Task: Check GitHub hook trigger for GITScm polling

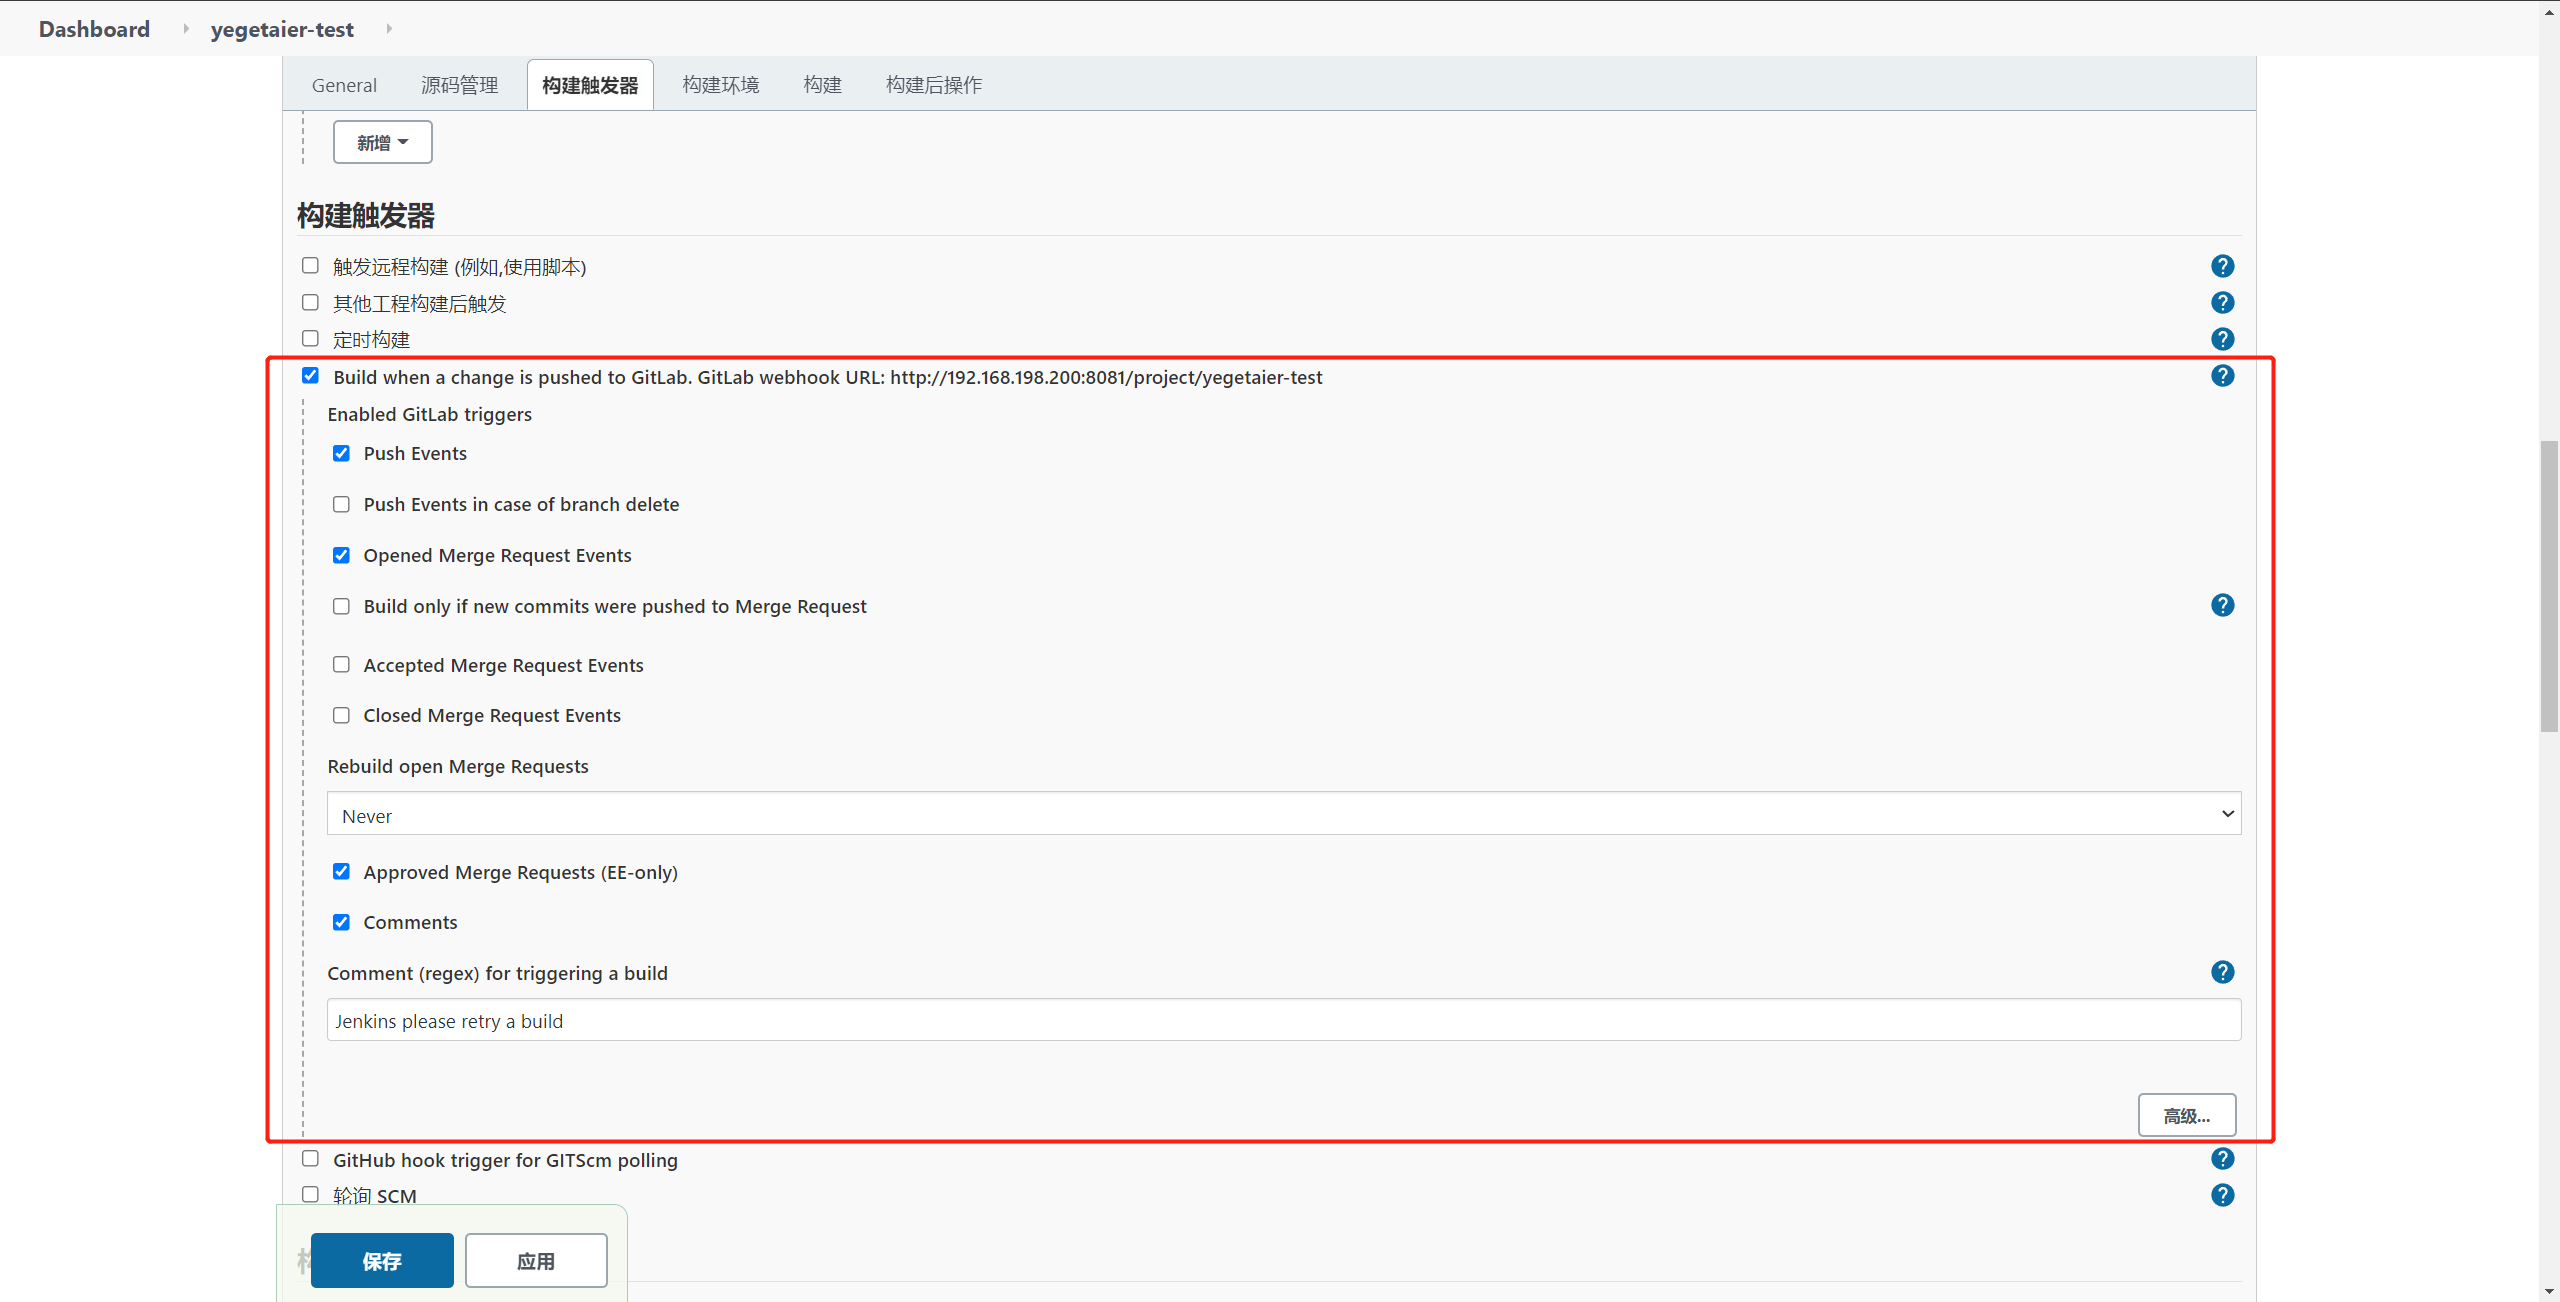Action: tap(310, 1159)
